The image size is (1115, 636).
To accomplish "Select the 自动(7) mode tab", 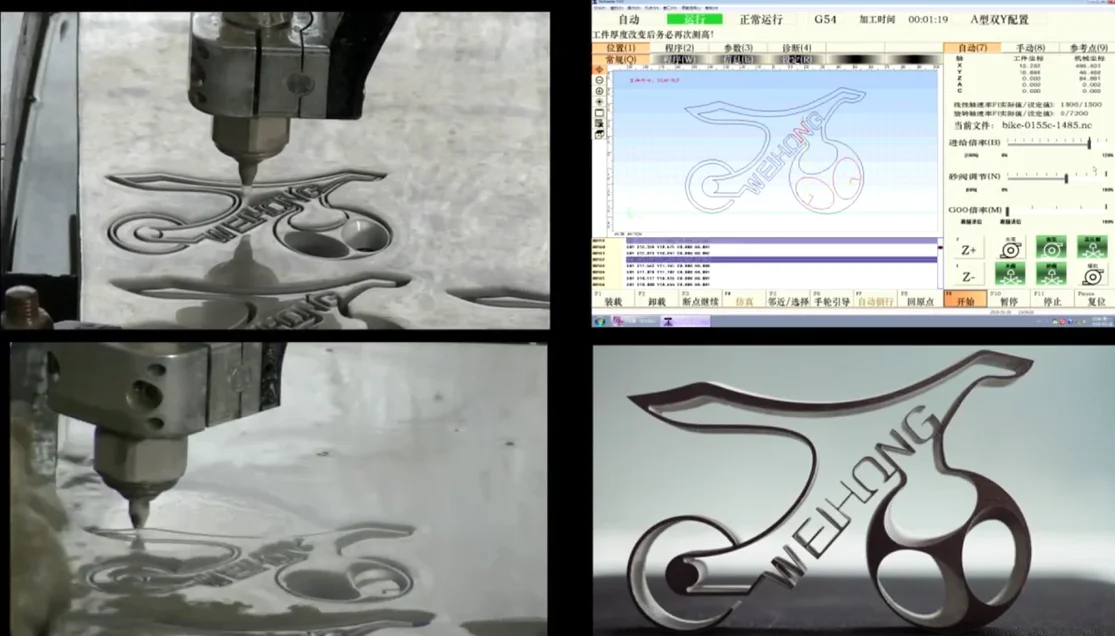I will tap(972, 48).
